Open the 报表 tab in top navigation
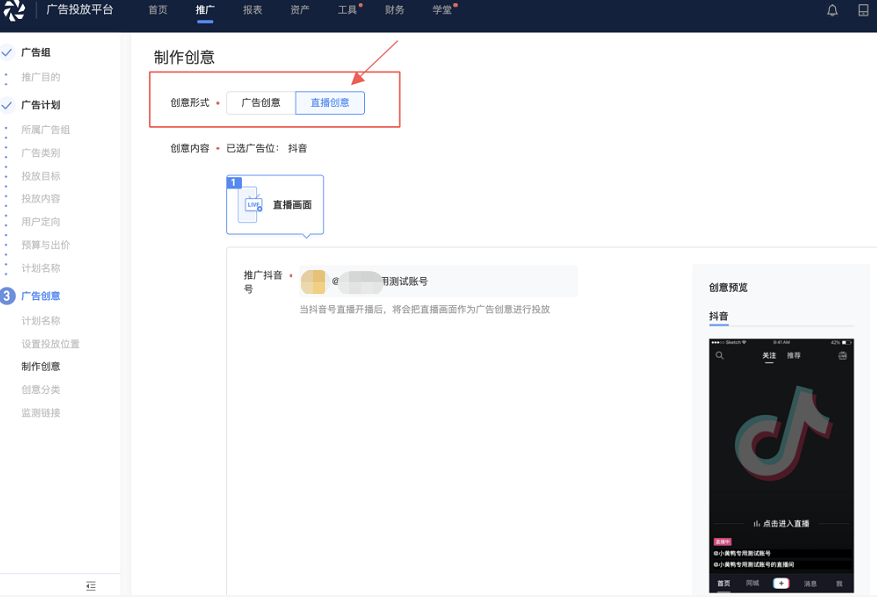The image size is (877, 597). click(252, 10)
